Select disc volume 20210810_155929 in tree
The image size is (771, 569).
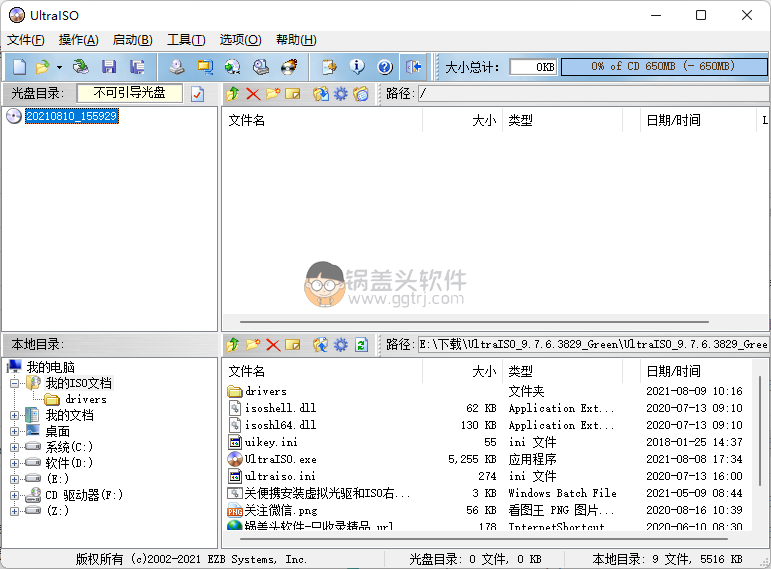(71, 116)
